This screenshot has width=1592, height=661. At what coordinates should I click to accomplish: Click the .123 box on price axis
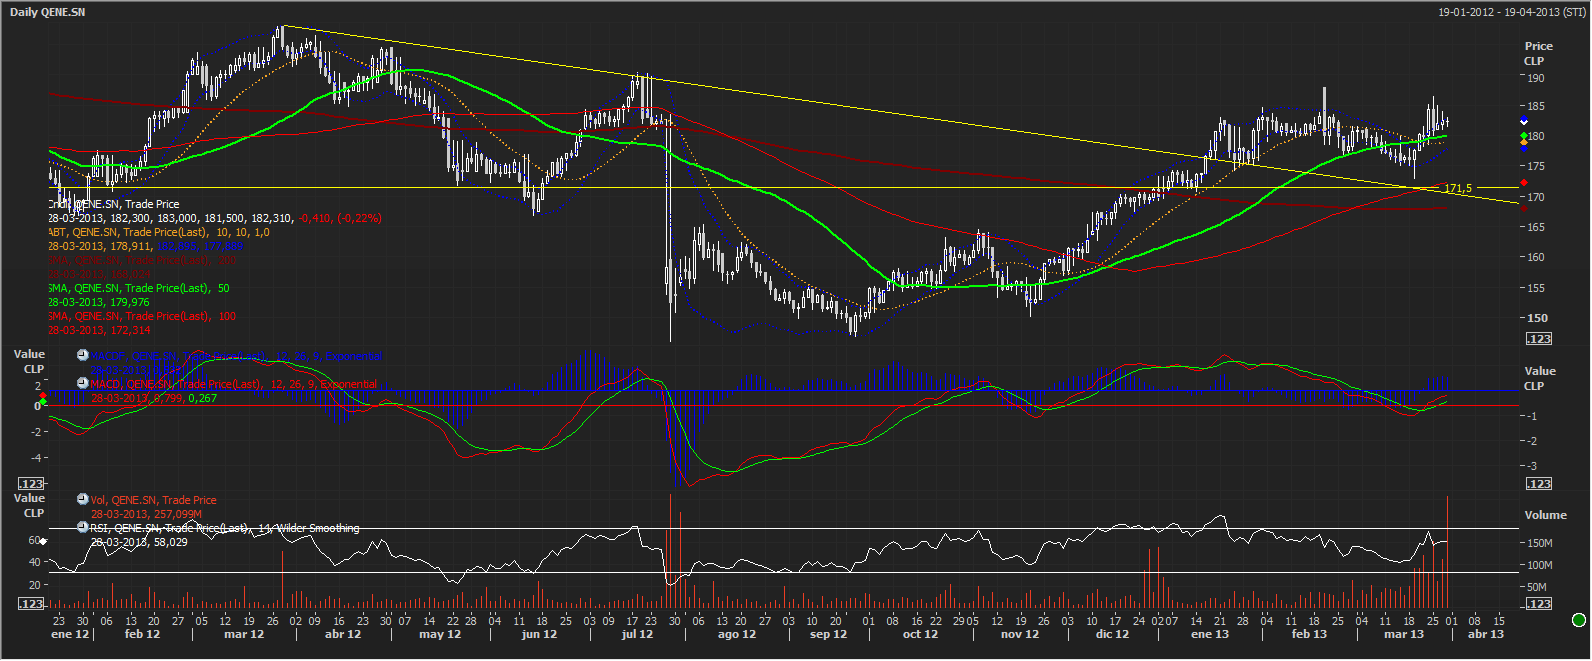(x=1538, y=339)
